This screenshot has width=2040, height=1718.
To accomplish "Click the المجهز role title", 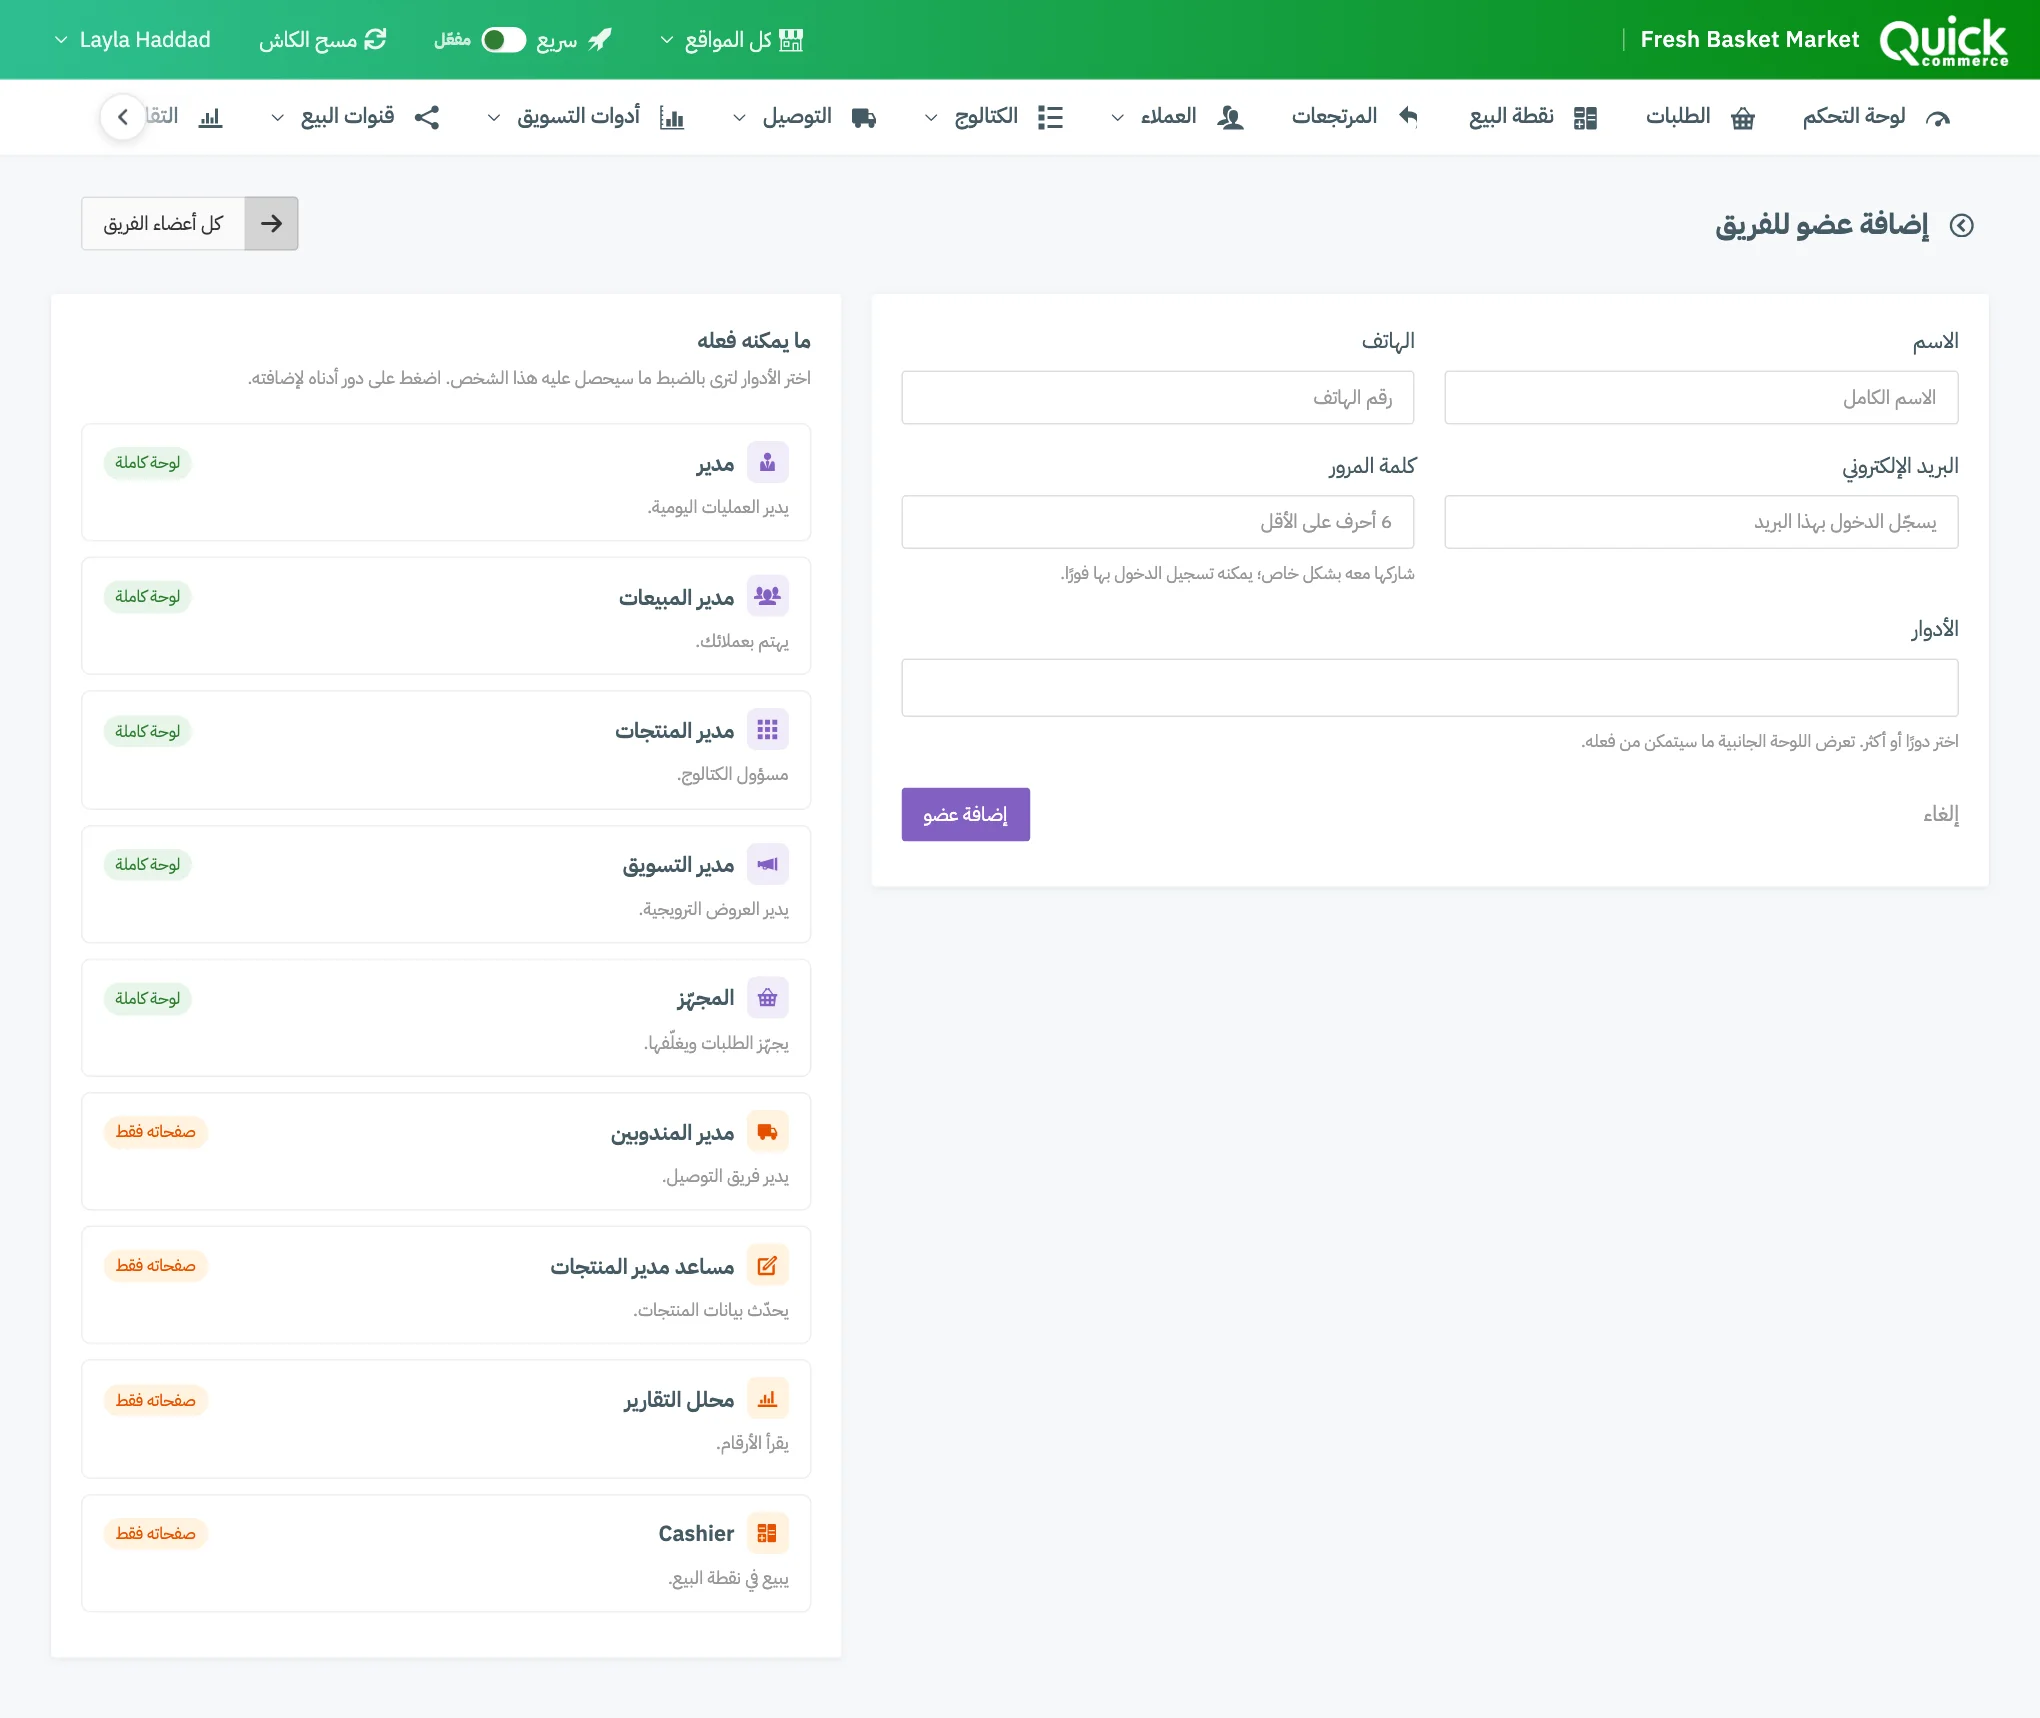I will click(x=705, y=998).
